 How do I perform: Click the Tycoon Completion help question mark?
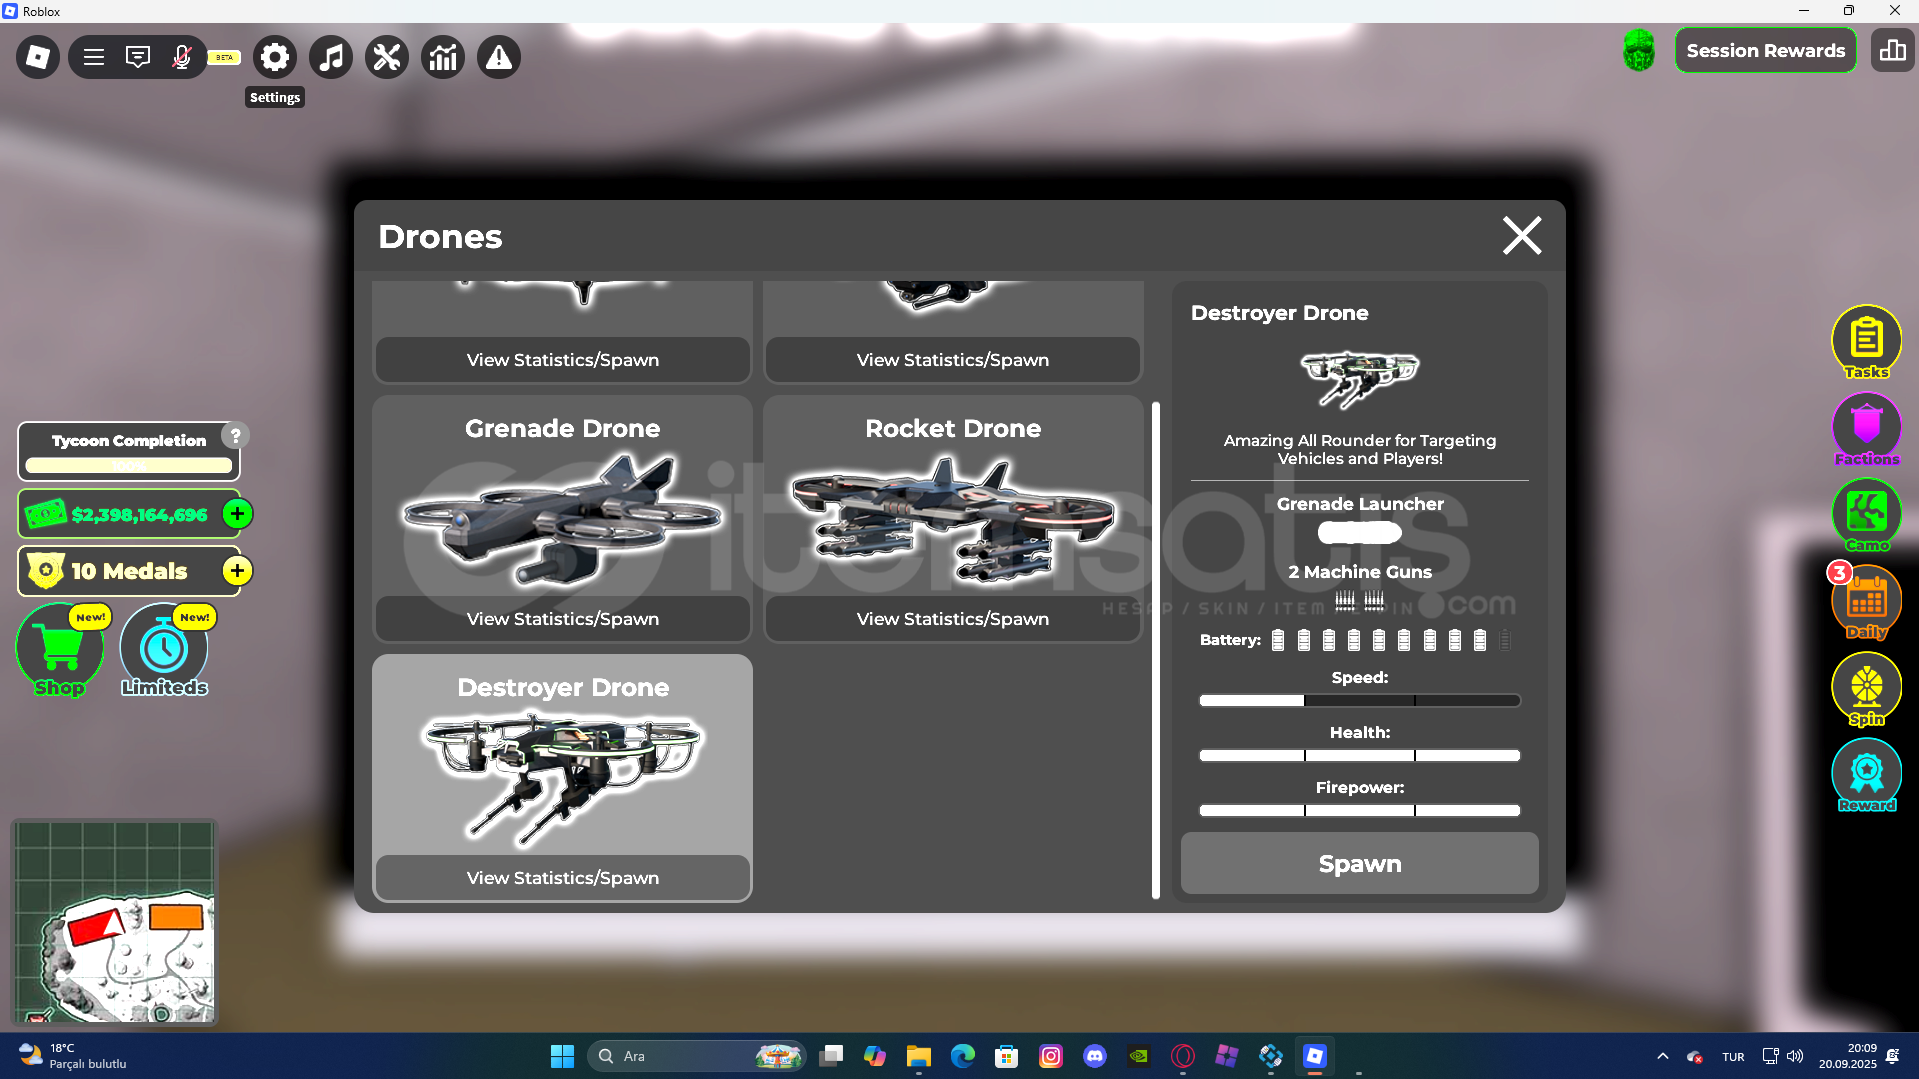click(236, 436)
